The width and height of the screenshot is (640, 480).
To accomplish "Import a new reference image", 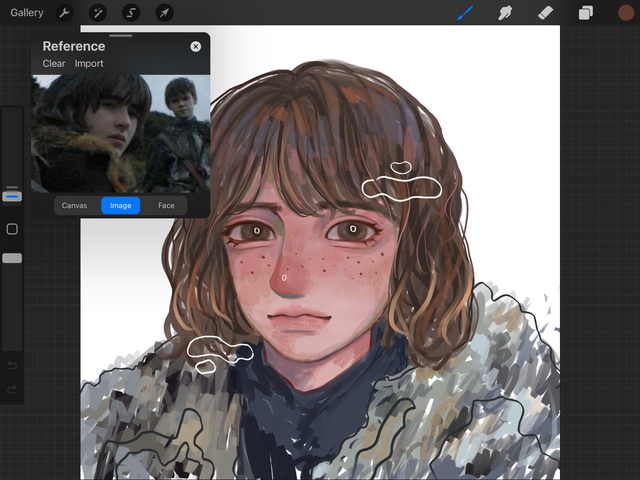I will click(x=89, y=64).
